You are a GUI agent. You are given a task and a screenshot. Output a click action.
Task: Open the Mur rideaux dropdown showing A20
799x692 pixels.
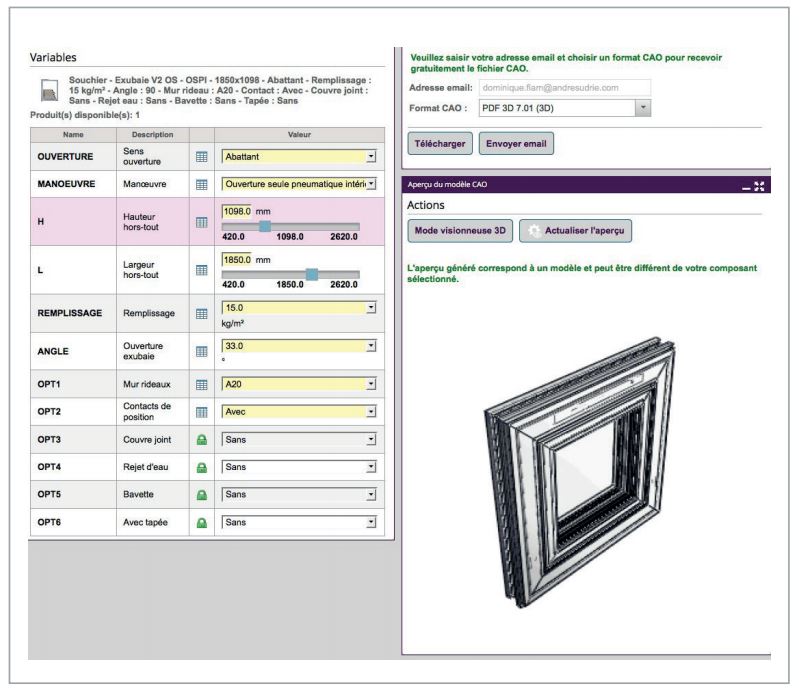click(299, 384)
